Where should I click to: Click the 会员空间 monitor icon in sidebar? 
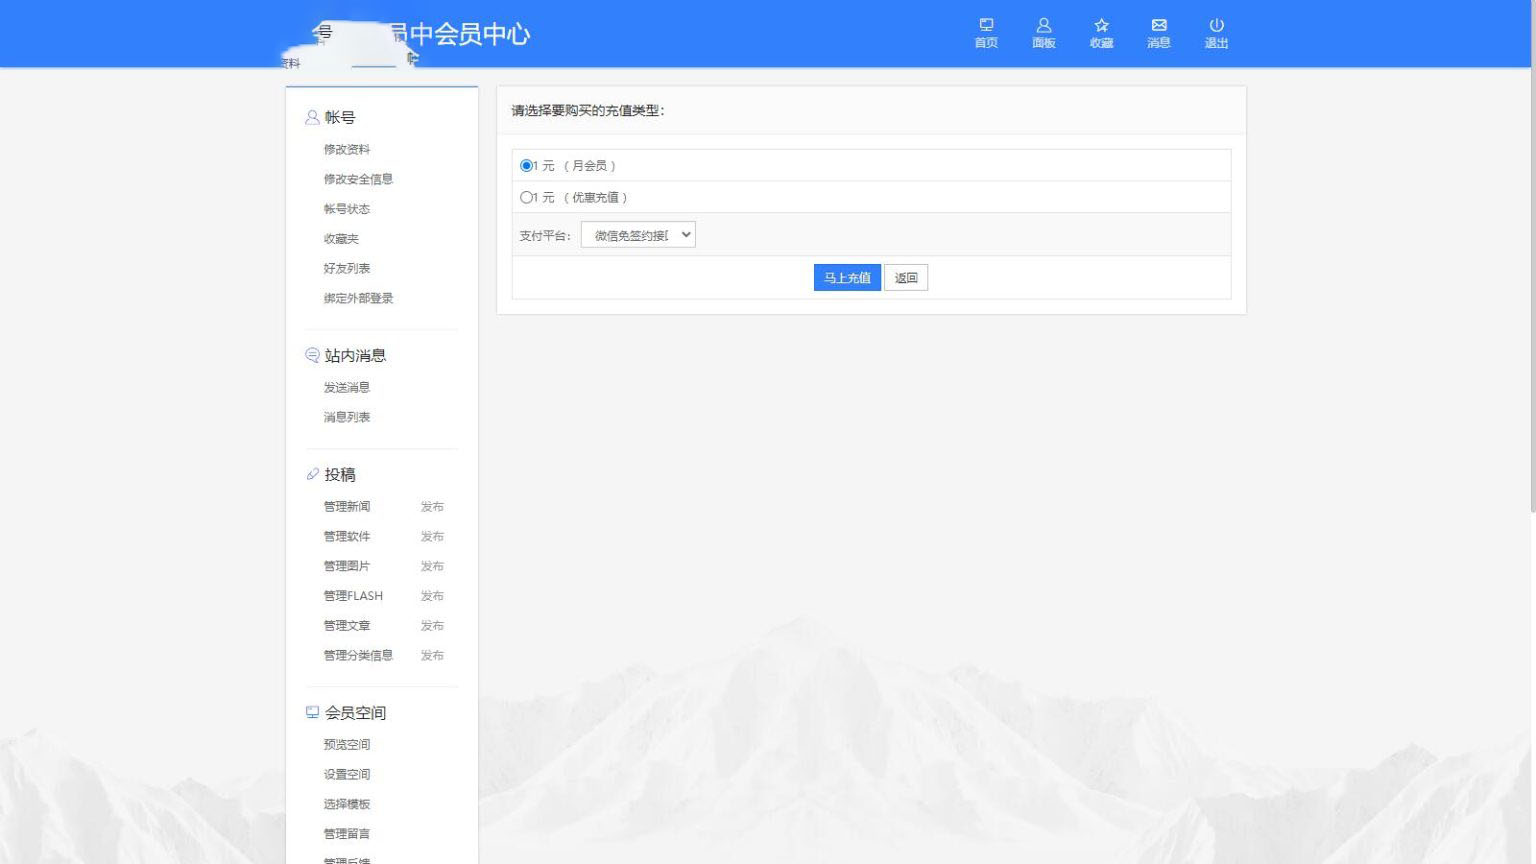[x=312, y=712]
